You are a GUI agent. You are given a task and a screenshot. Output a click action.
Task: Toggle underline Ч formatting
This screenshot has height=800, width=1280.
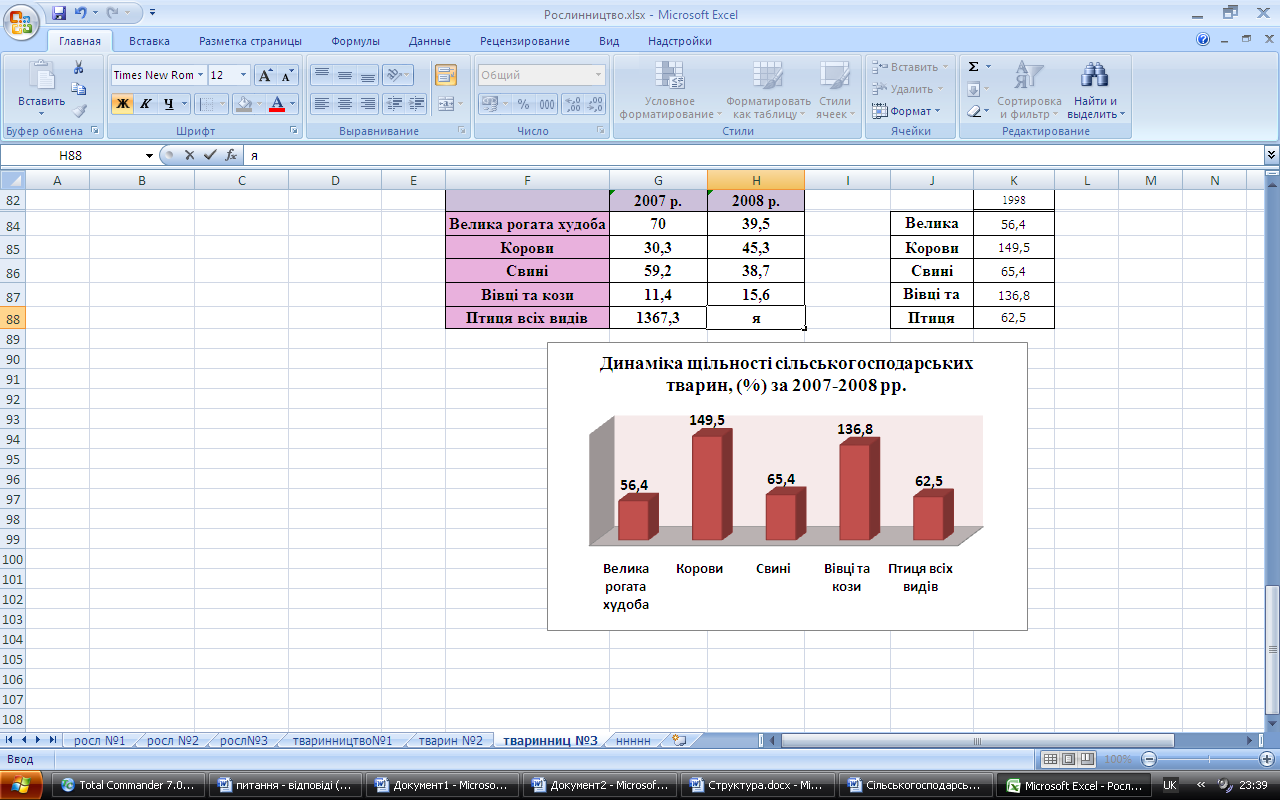(169, 104)
